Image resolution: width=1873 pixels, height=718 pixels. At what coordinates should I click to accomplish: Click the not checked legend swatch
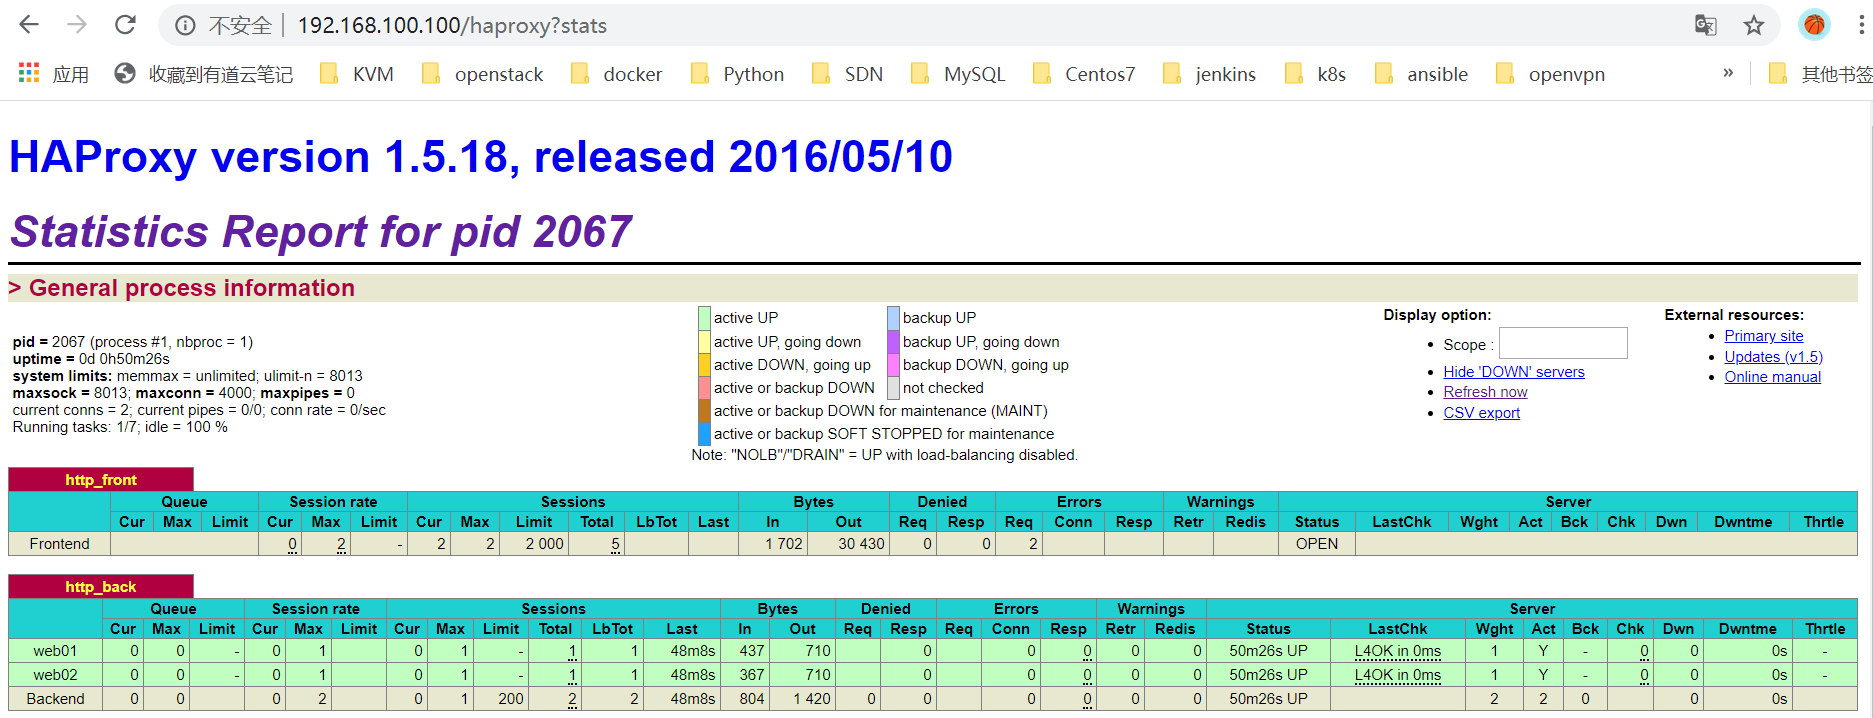(x=893, y=388)
